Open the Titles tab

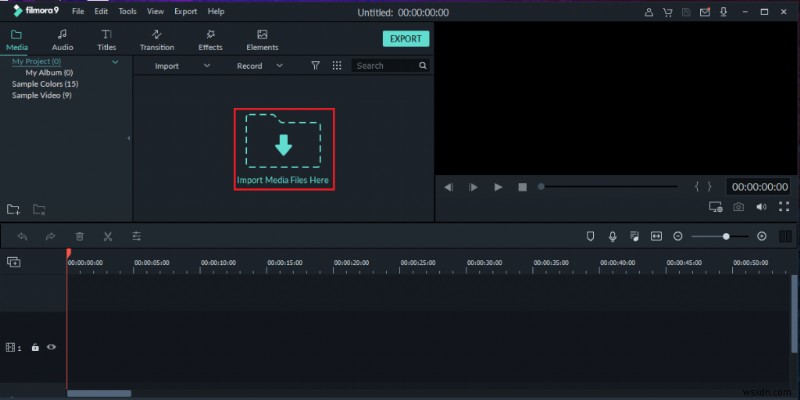[x=107, y=40]
